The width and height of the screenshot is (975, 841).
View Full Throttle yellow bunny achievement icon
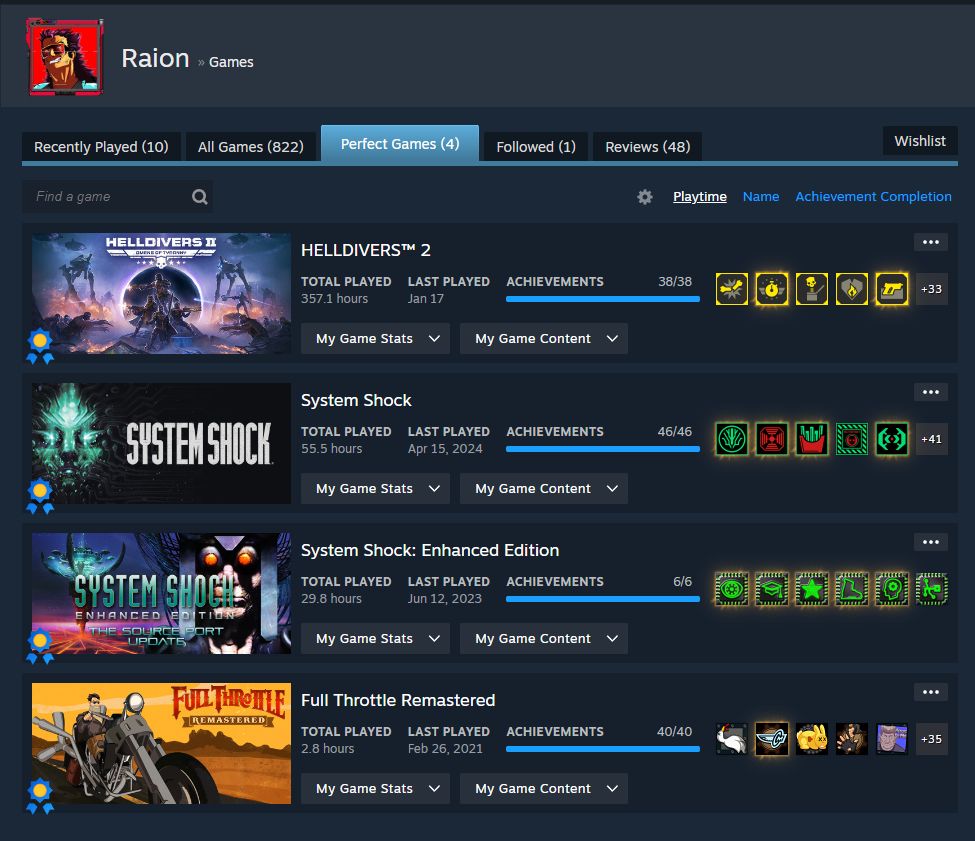pos(811,739)
